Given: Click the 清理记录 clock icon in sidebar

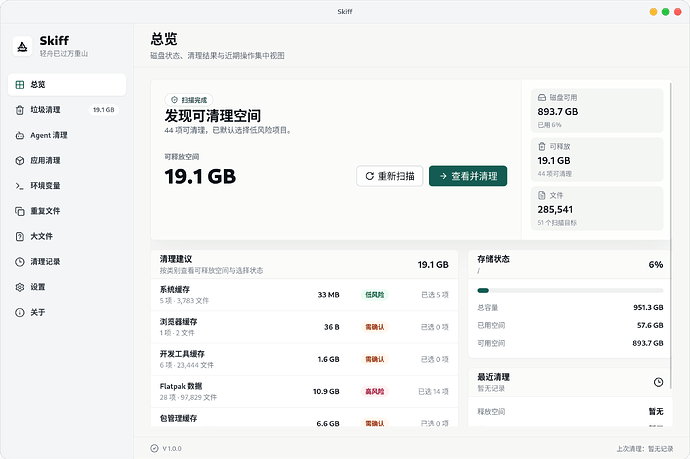Looking at the screenshot, I should coord(20,262).
